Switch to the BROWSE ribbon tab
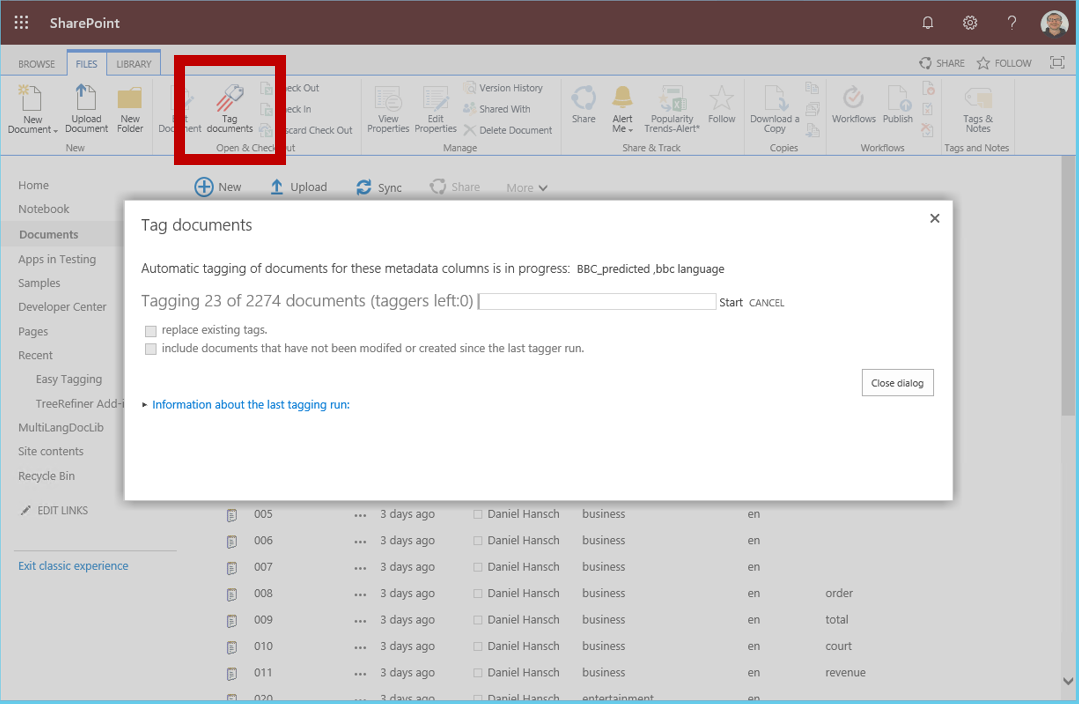The image size is (1079, 704). click(x=37, y=64)
